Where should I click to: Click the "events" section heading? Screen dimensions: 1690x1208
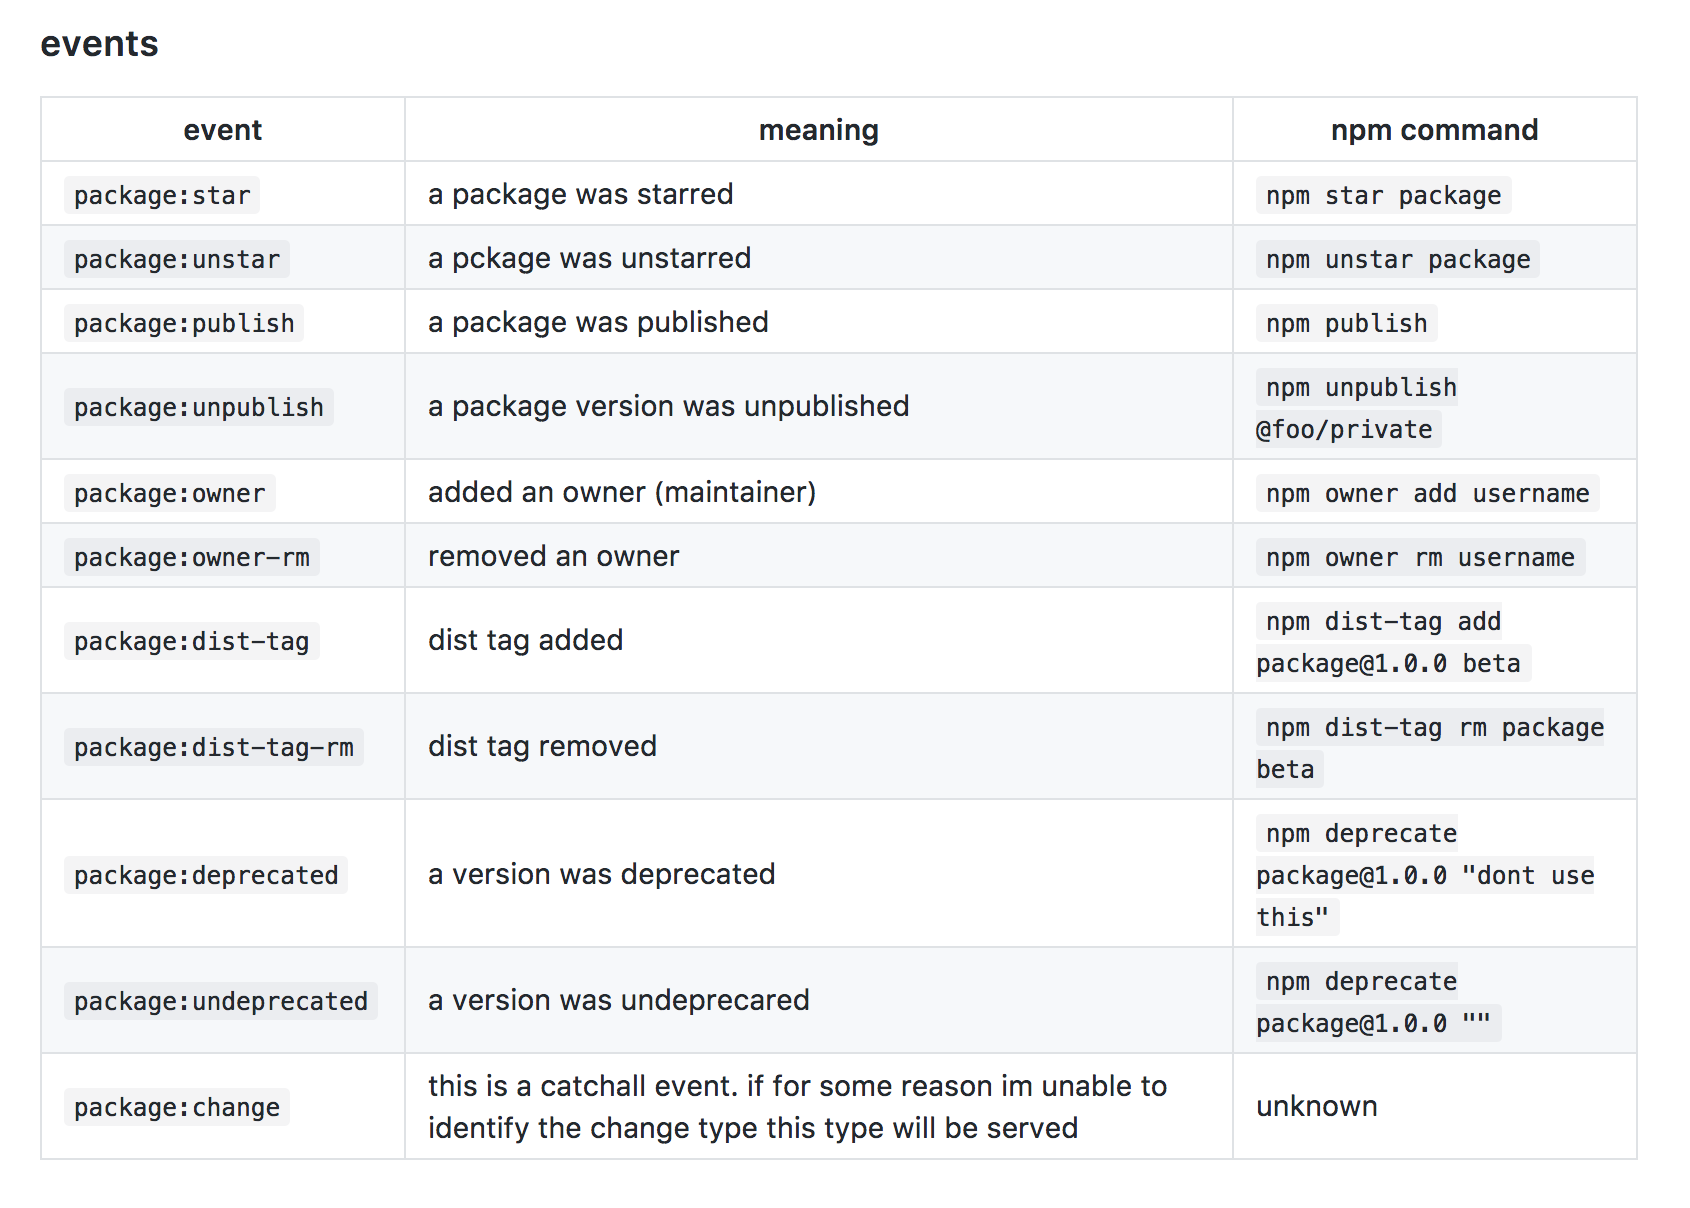point(99,44)
